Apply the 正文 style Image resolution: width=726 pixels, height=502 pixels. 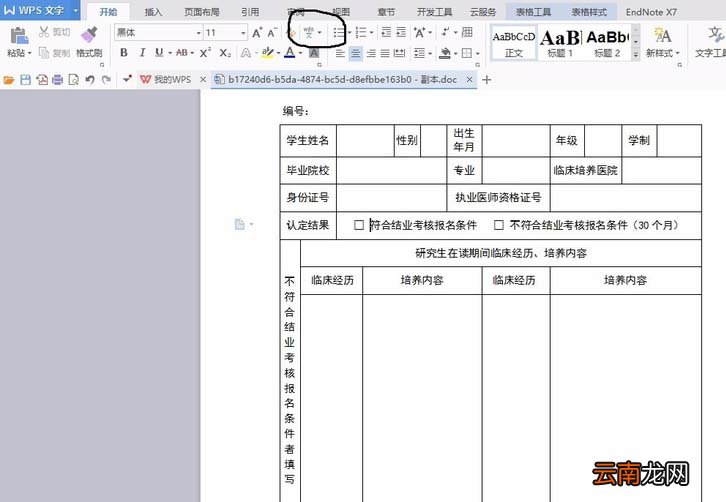[x=513, y=43]
